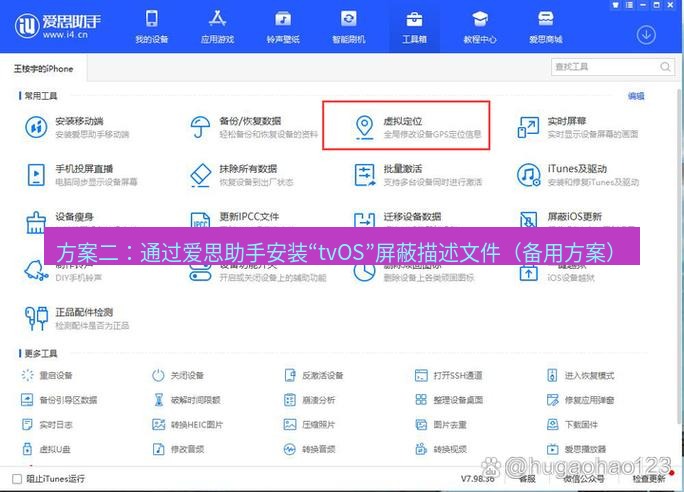The width and height of the screenshot is (684, 492).
Task: Open the 图片去重 duplicate photo tool
Action: point(441,424)
